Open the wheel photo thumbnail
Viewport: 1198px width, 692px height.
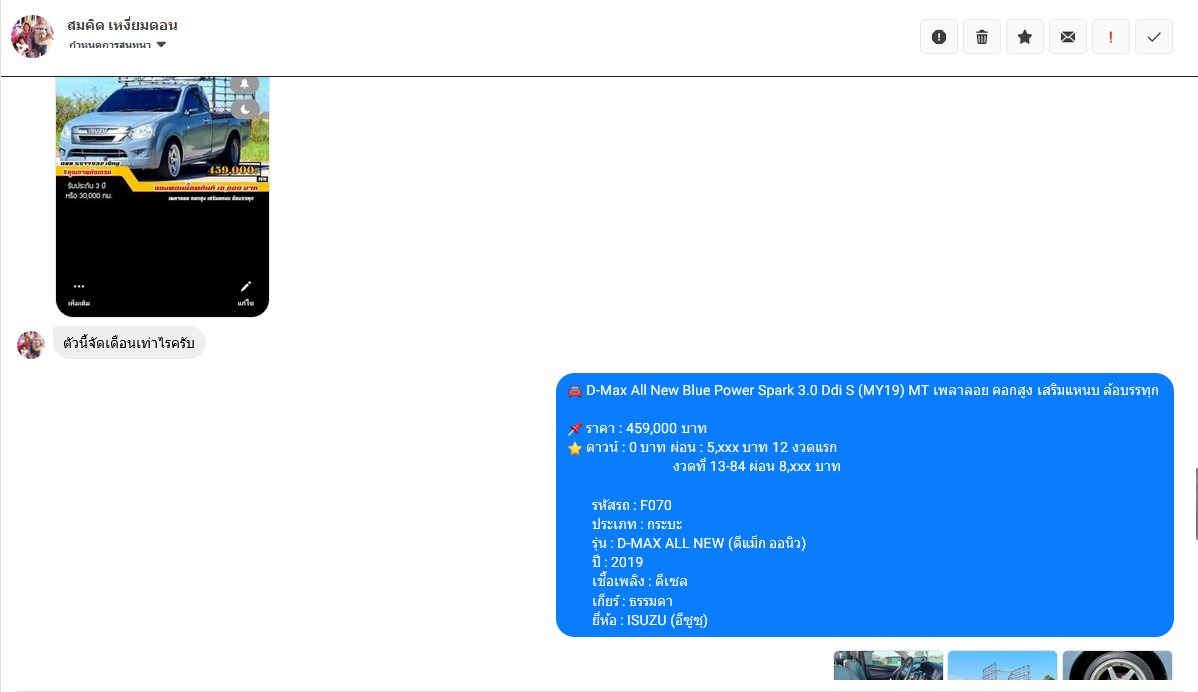coord(1117,665)
